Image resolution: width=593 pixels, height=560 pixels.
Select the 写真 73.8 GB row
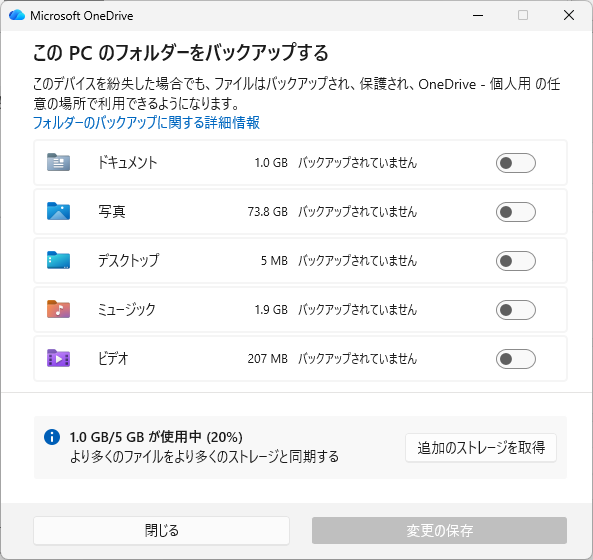point(300,212)
